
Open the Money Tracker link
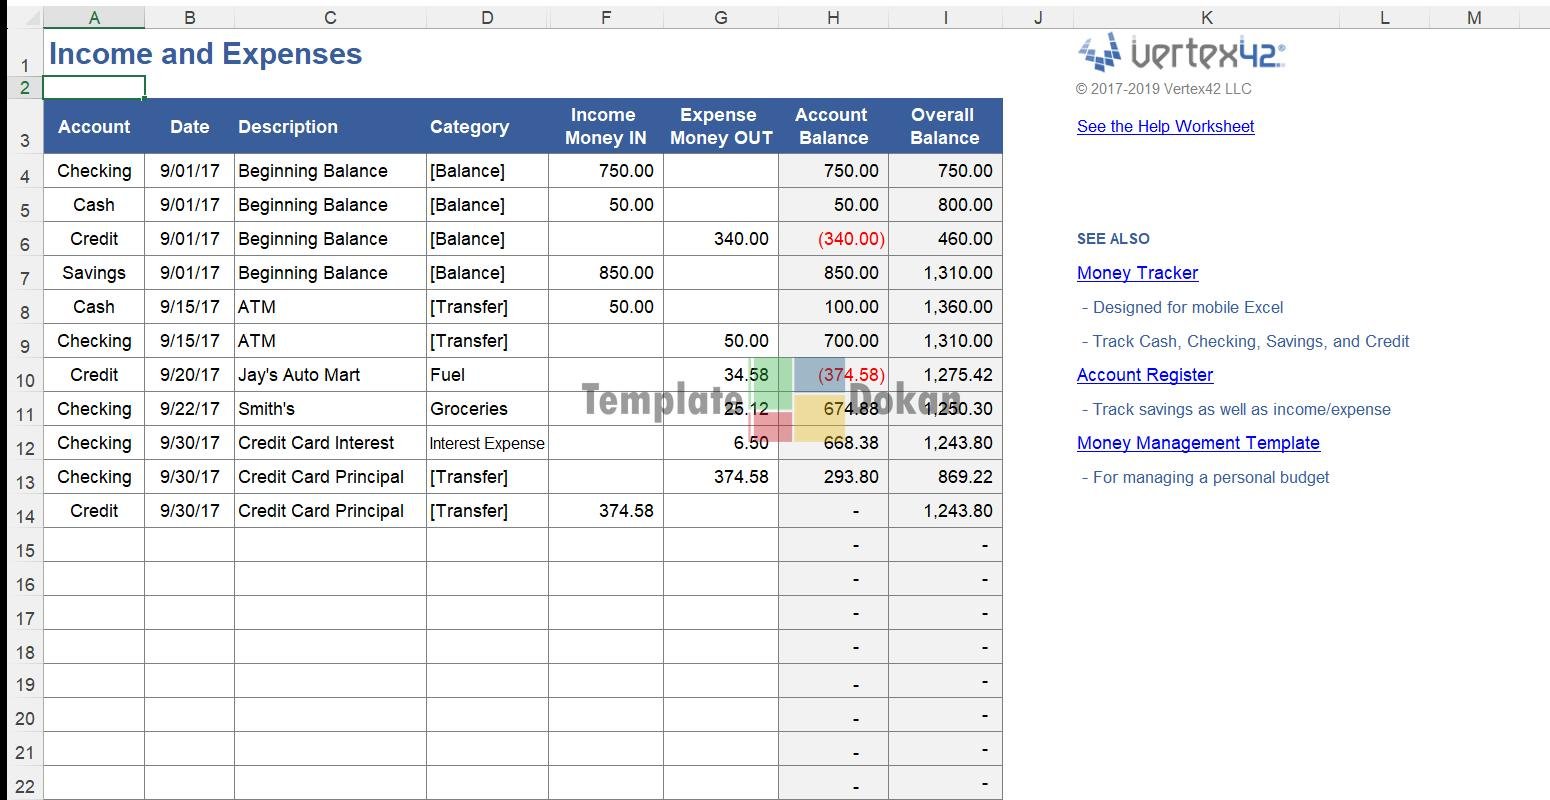(x=1137, y=273)
